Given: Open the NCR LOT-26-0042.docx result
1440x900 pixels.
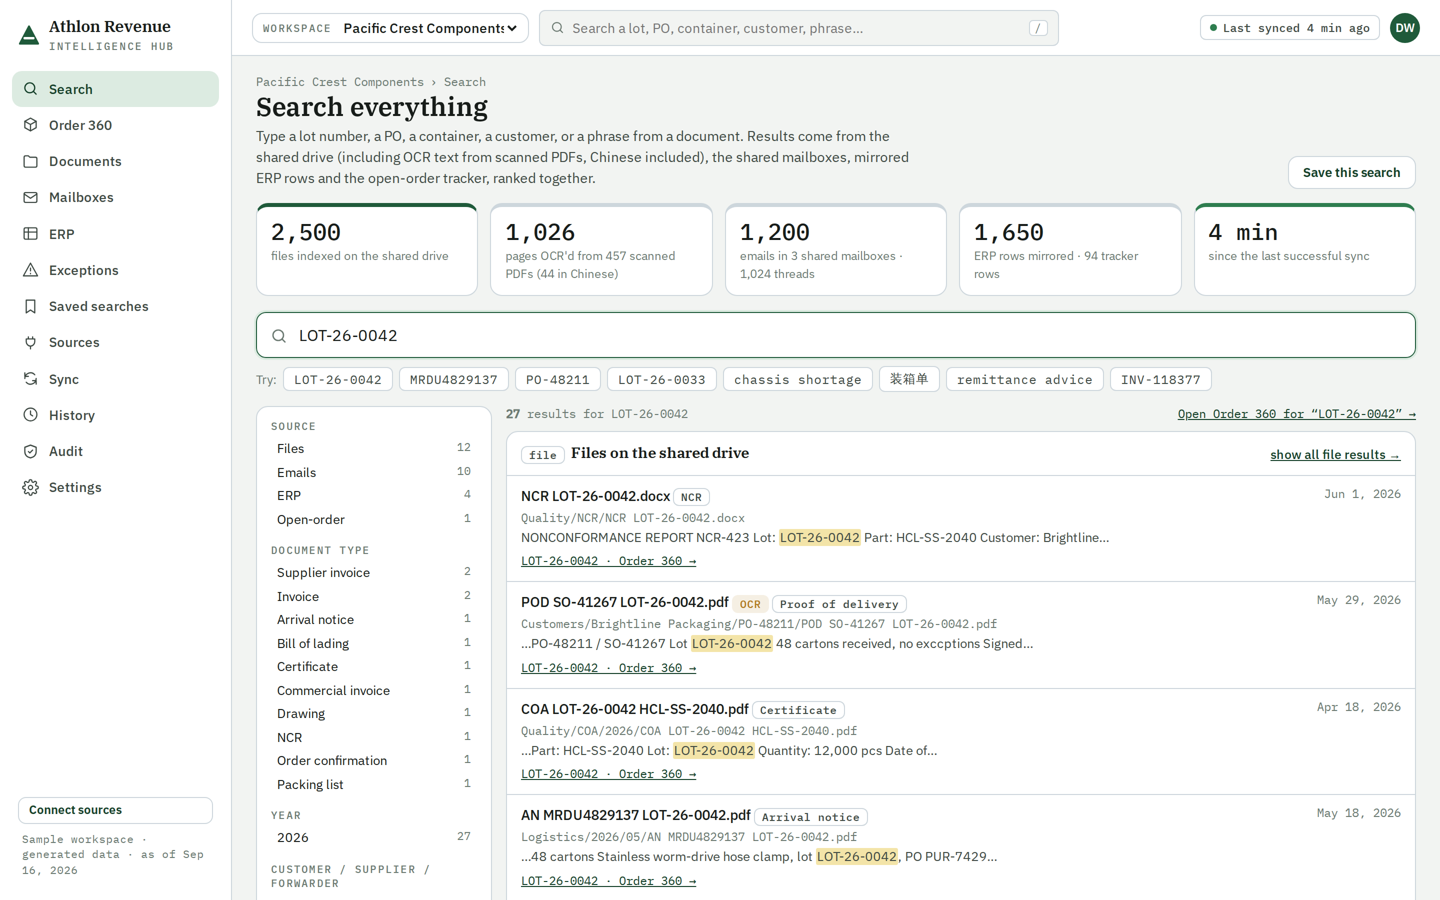Looking at the screenshot, I should click(595, 496).
